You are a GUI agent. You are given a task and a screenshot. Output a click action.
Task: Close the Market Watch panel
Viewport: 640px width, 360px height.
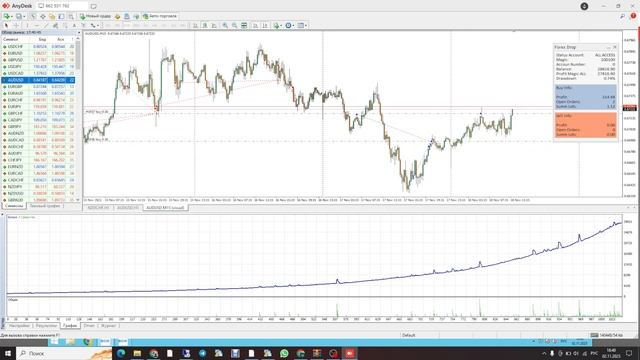[79, 32]
